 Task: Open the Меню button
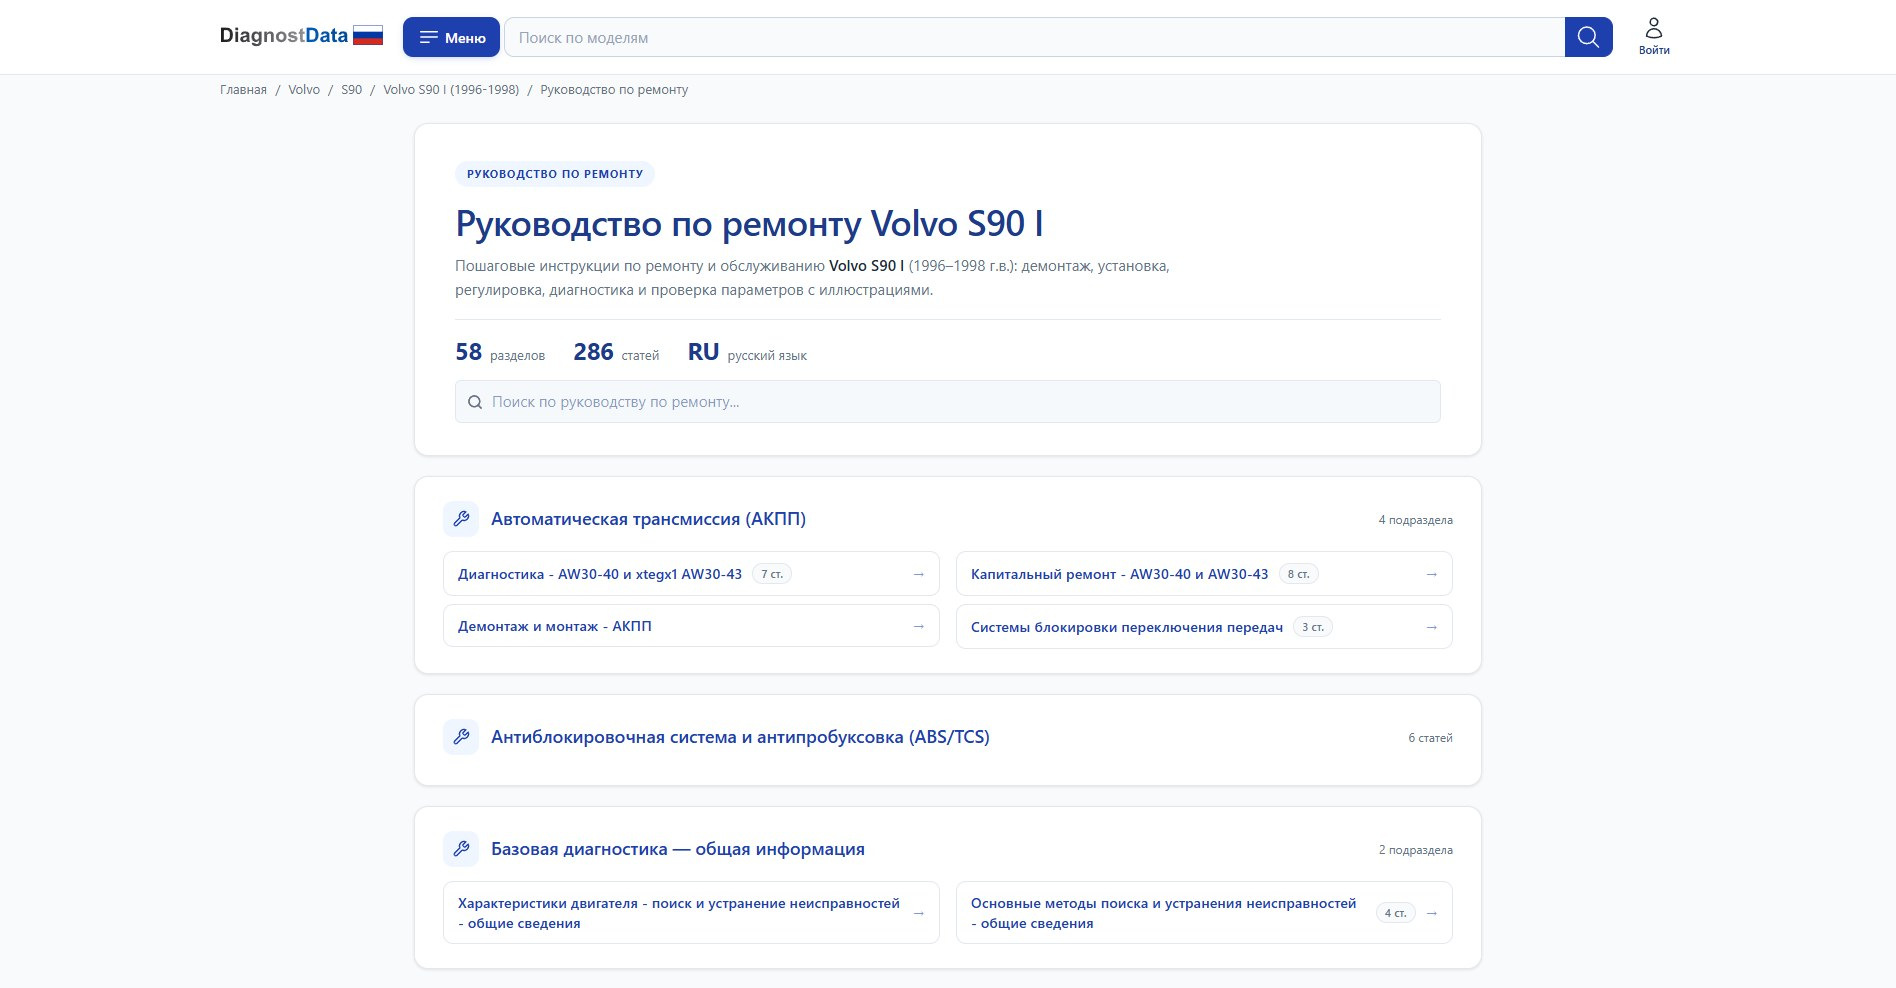click(x=452, y=37)
